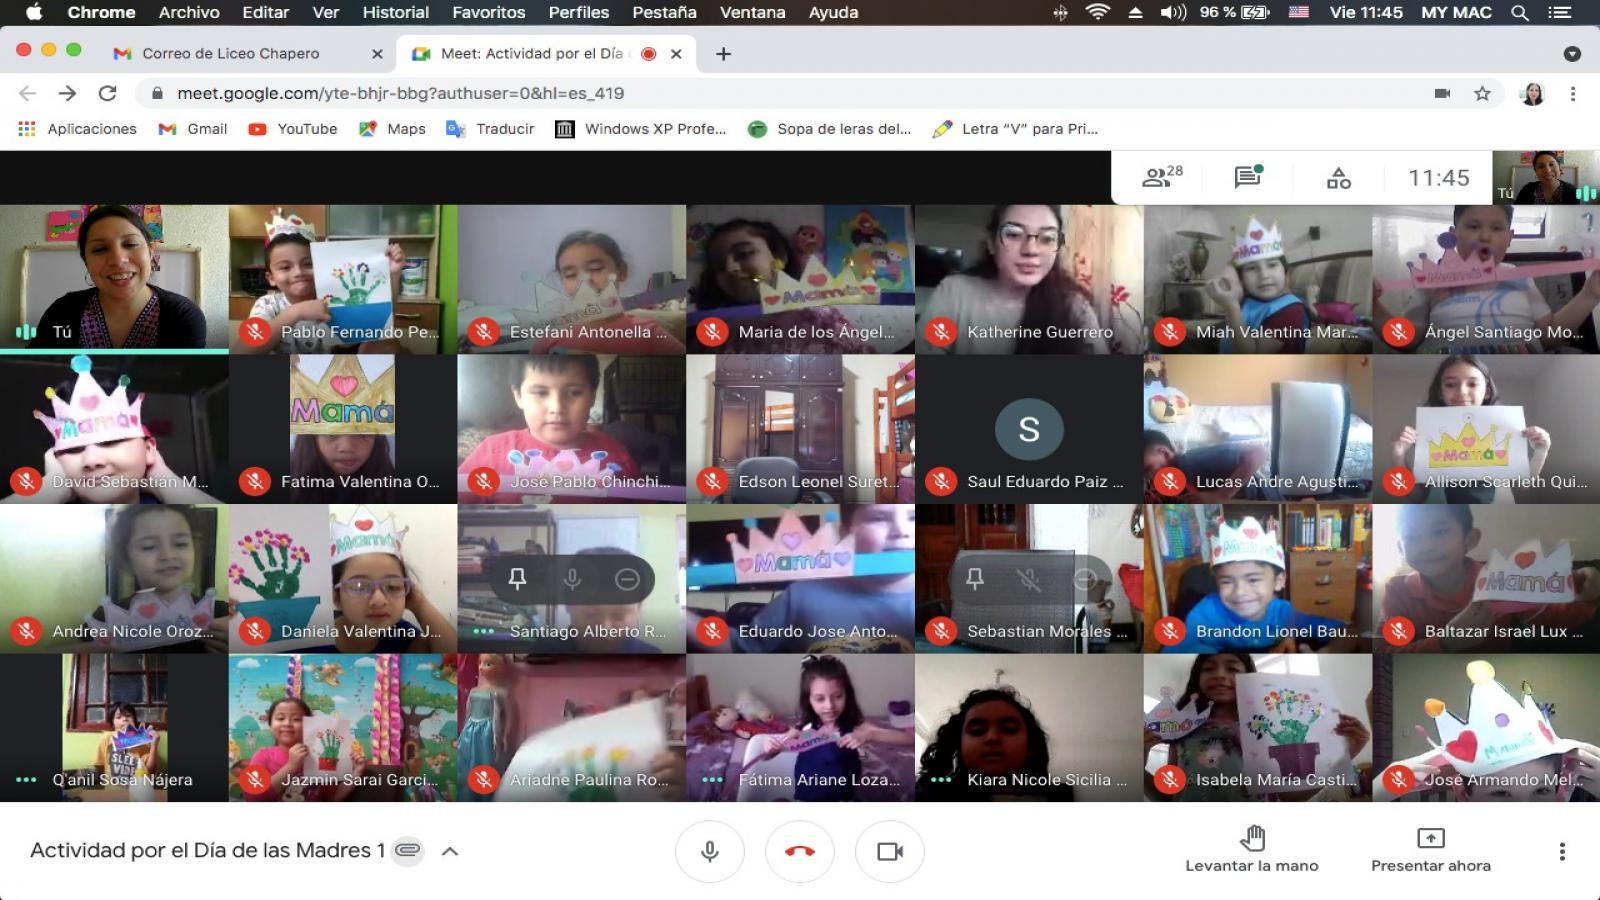This screenshot has height=900, width=1600.
Task: Open the Pestaña menu
Action: 664,12
